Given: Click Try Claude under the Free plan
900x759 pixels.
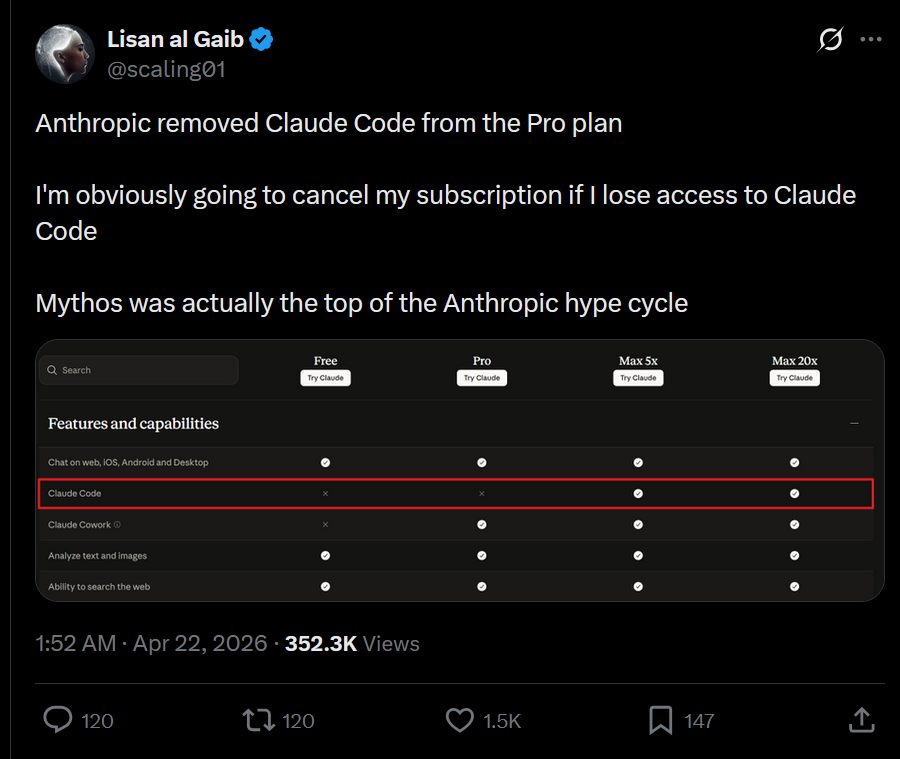Looking at the screenshot, I should [325, 378].
